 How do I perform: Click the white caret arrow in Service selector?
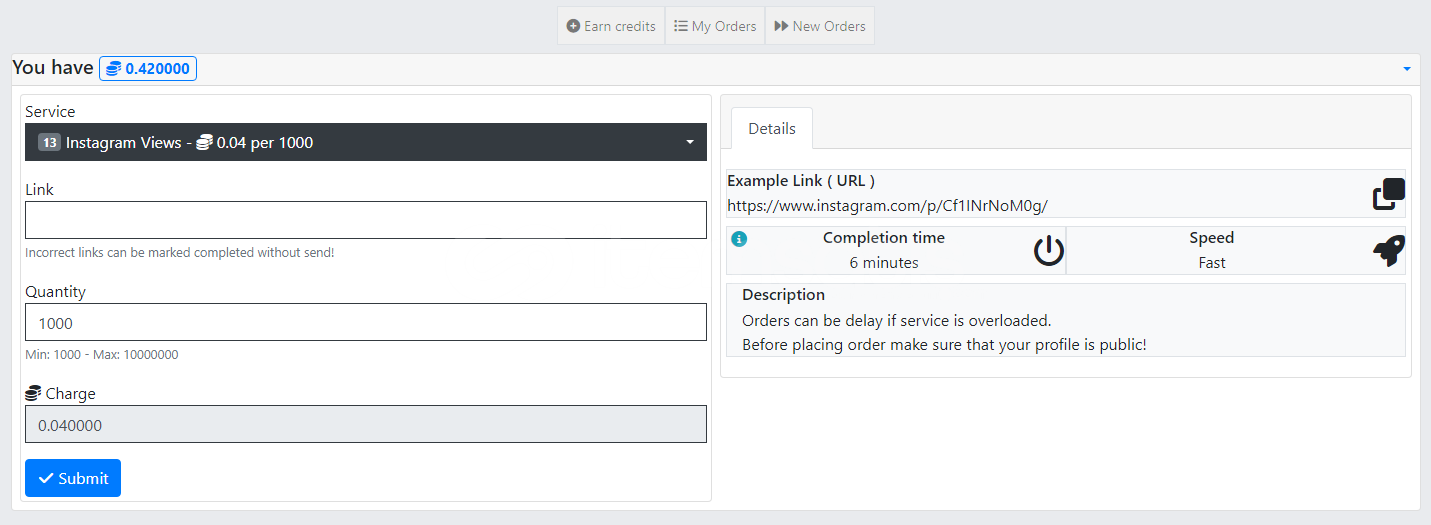click(x=689, y=143)
